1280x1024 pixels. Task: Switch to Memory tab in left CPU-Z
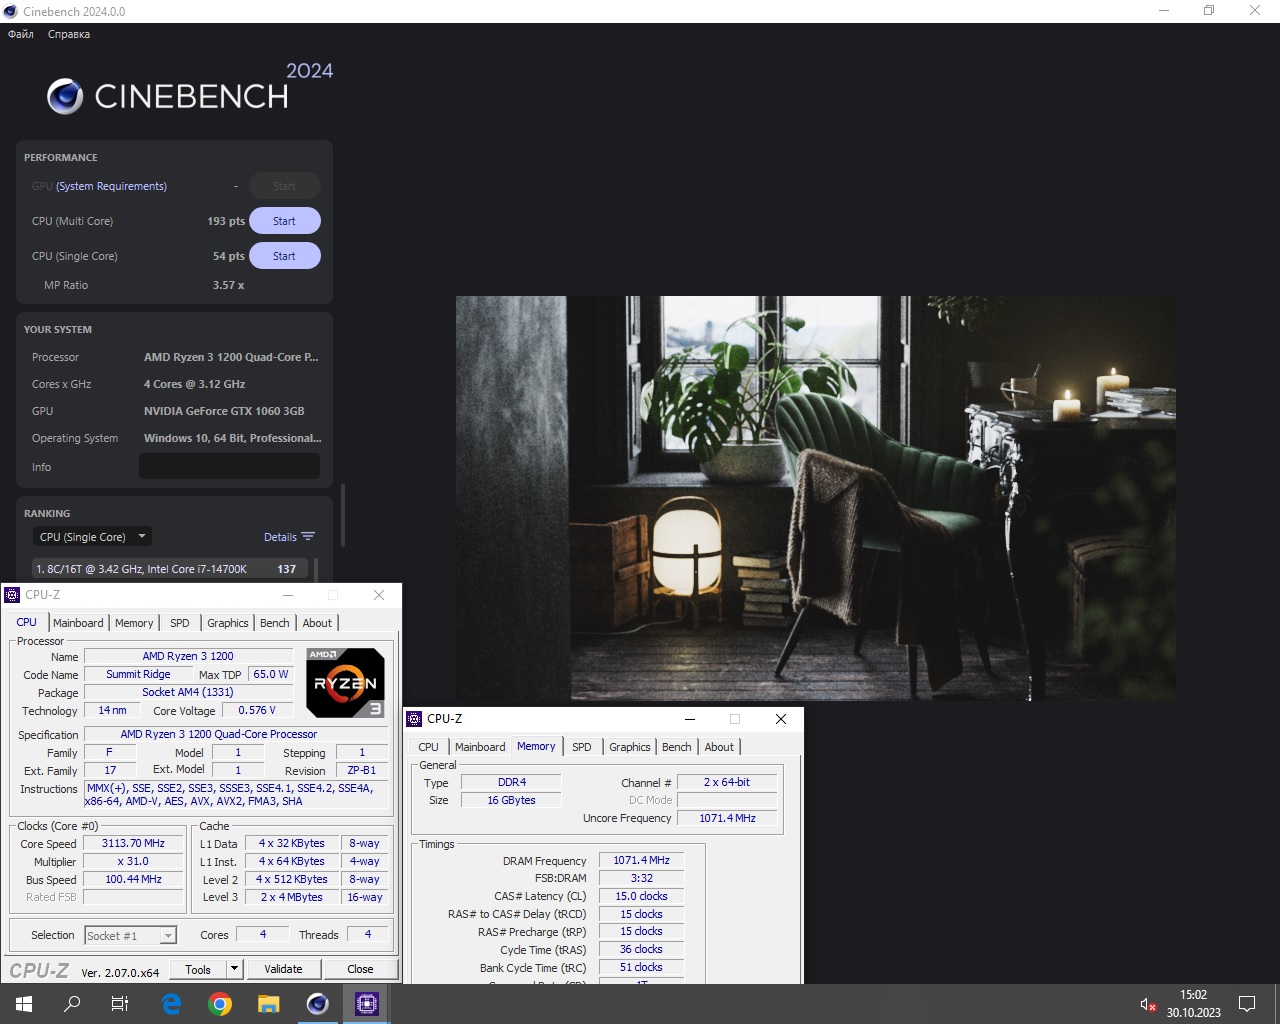coord(134,623)
